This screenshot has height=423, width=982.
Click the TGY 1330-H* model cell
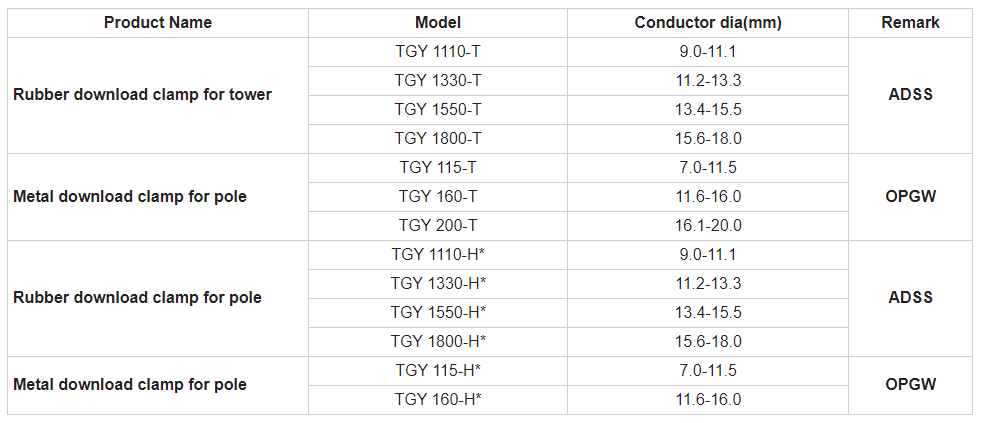pos(438,283)
